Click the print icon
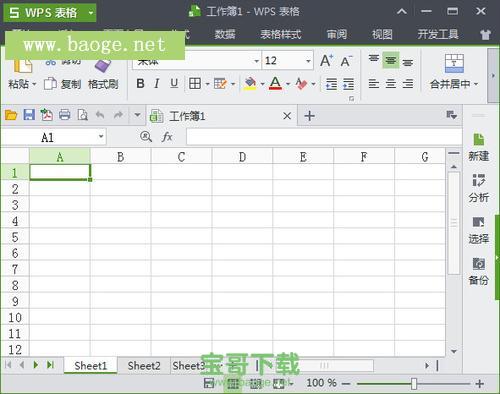The image size is (500, 394). (65, 115)
